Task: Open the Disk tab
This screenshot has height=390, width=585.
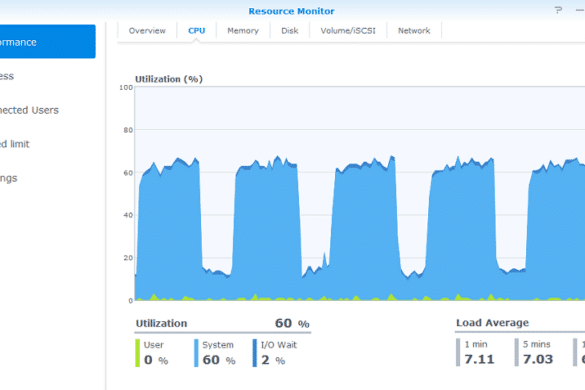Action: click(290, 31)
